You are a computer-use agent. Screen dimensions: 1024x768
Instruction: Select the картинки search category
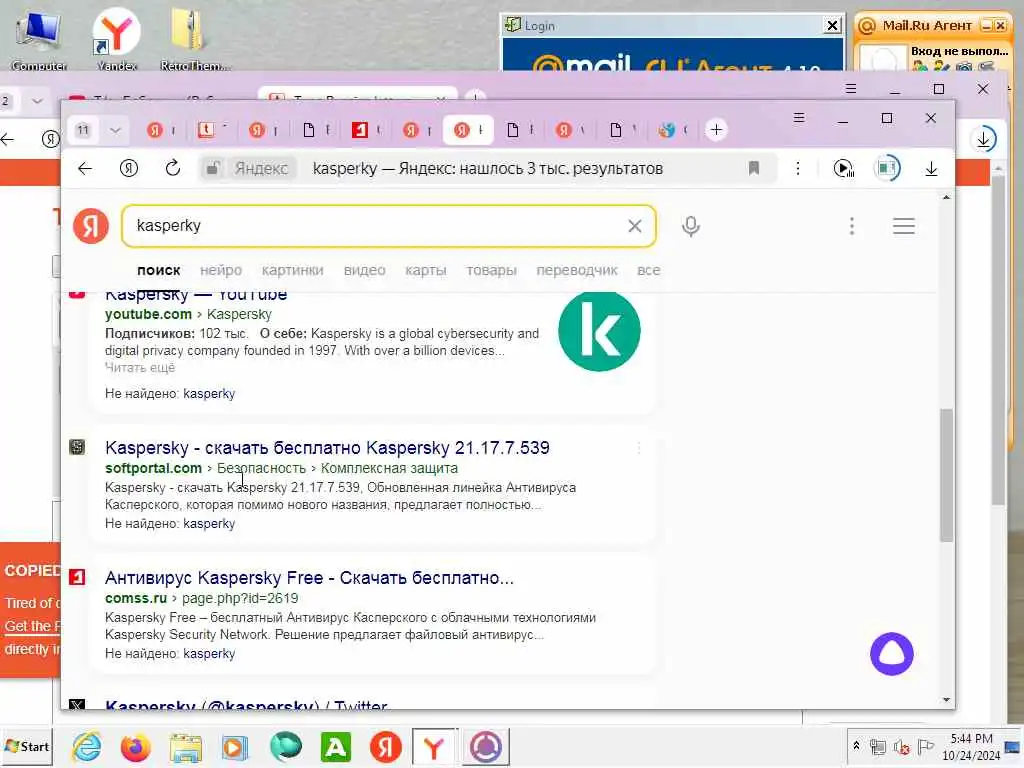(x=293, y=270)
